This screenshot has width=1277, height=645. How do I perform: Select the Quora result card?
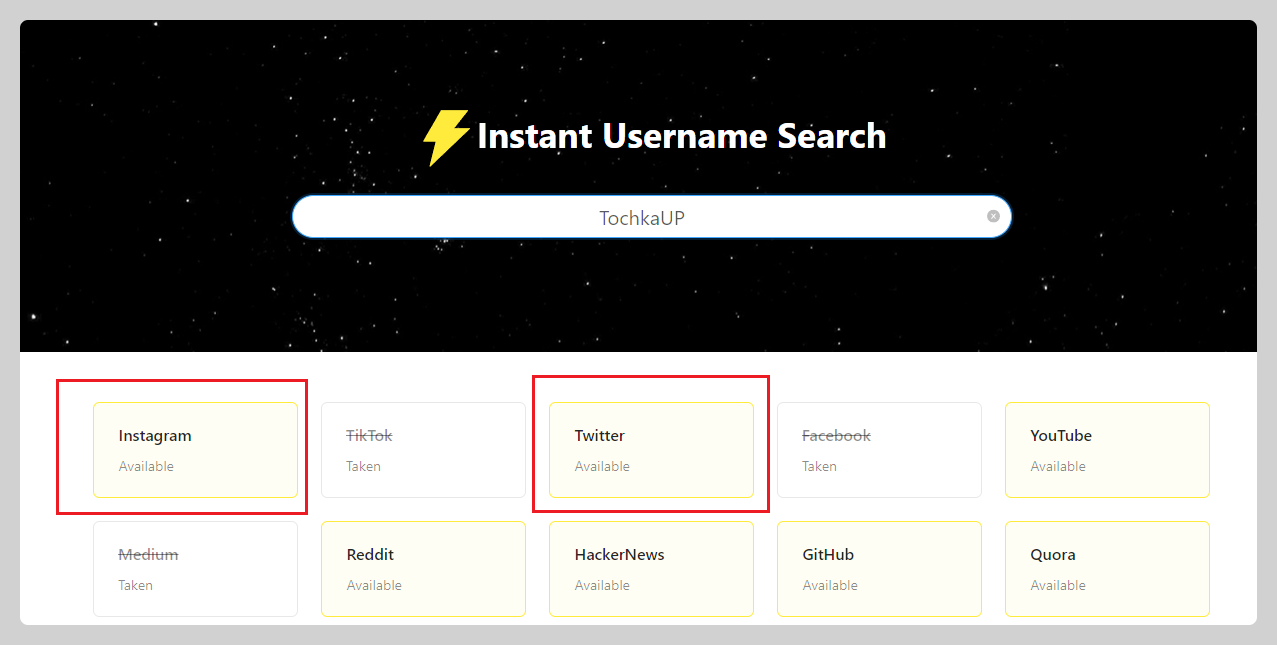(x=1107, y=568)
